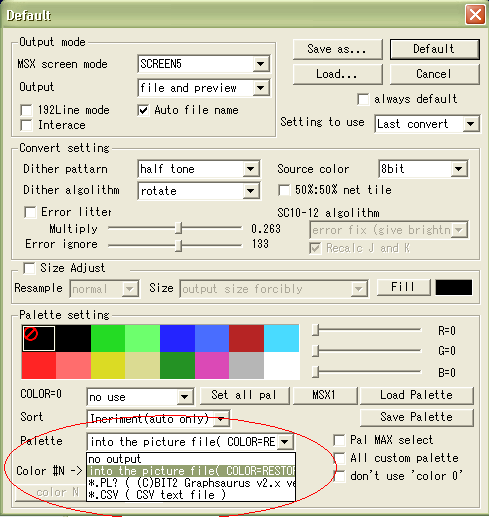Open the MSX screen mode dropdown
This screenshot has width=489, height=517.
point(261,64)
